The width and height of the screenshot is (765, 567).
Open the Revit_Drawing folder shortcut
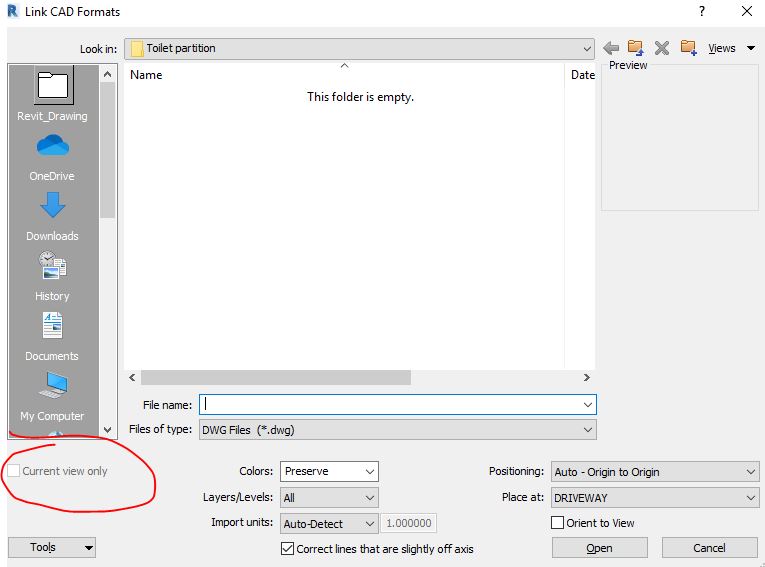[x=53, y=94]
